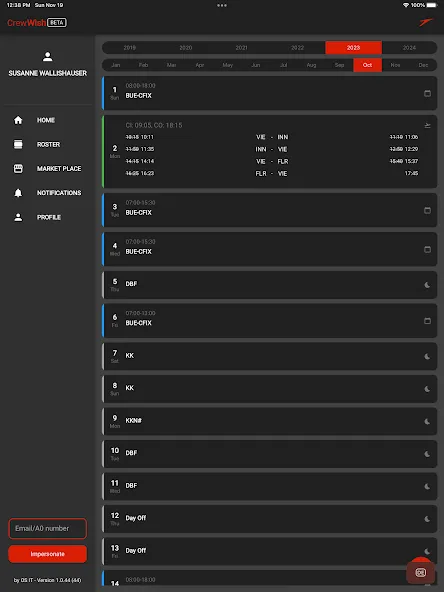Select year 2022 tab
Image resolution: width=444 pixels, height=592 pixels.
[x=298, y=48]
